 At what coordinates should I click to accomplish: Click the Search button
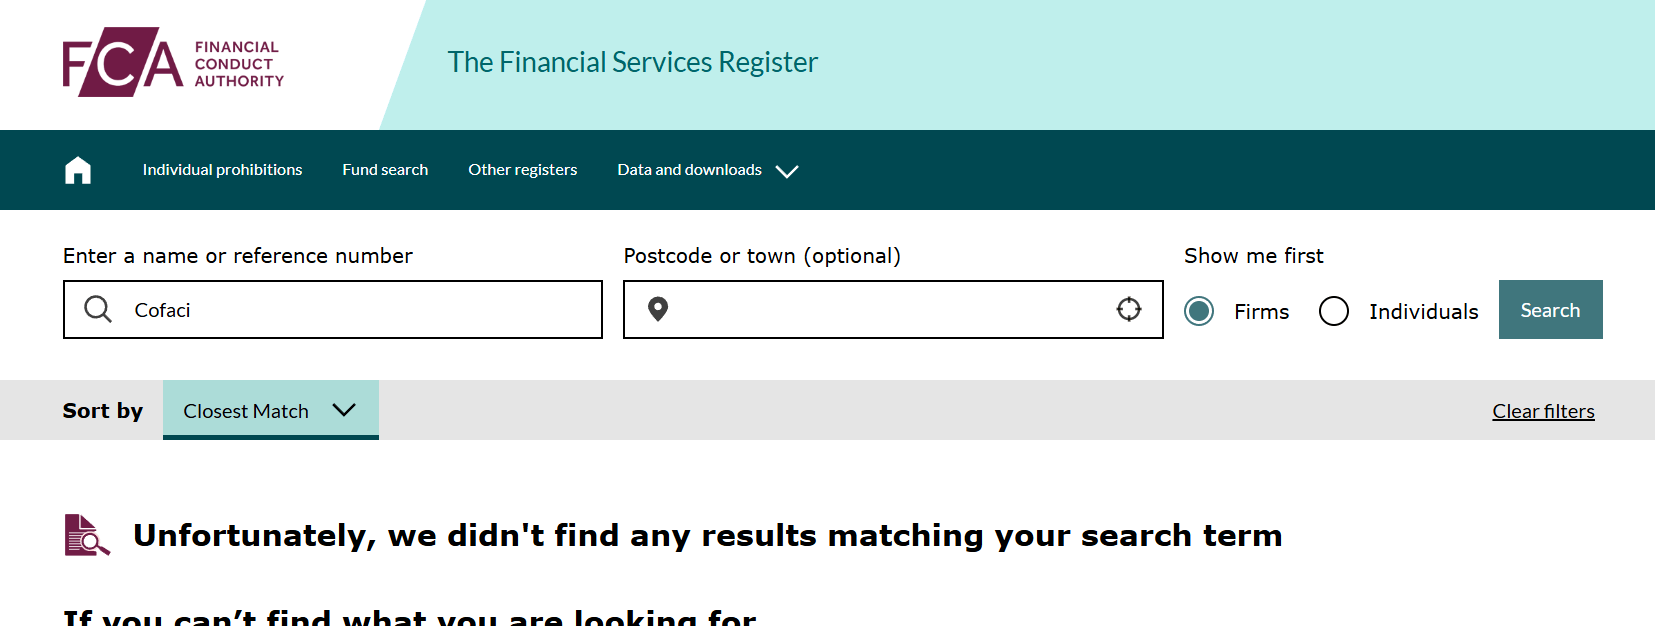1550,310
